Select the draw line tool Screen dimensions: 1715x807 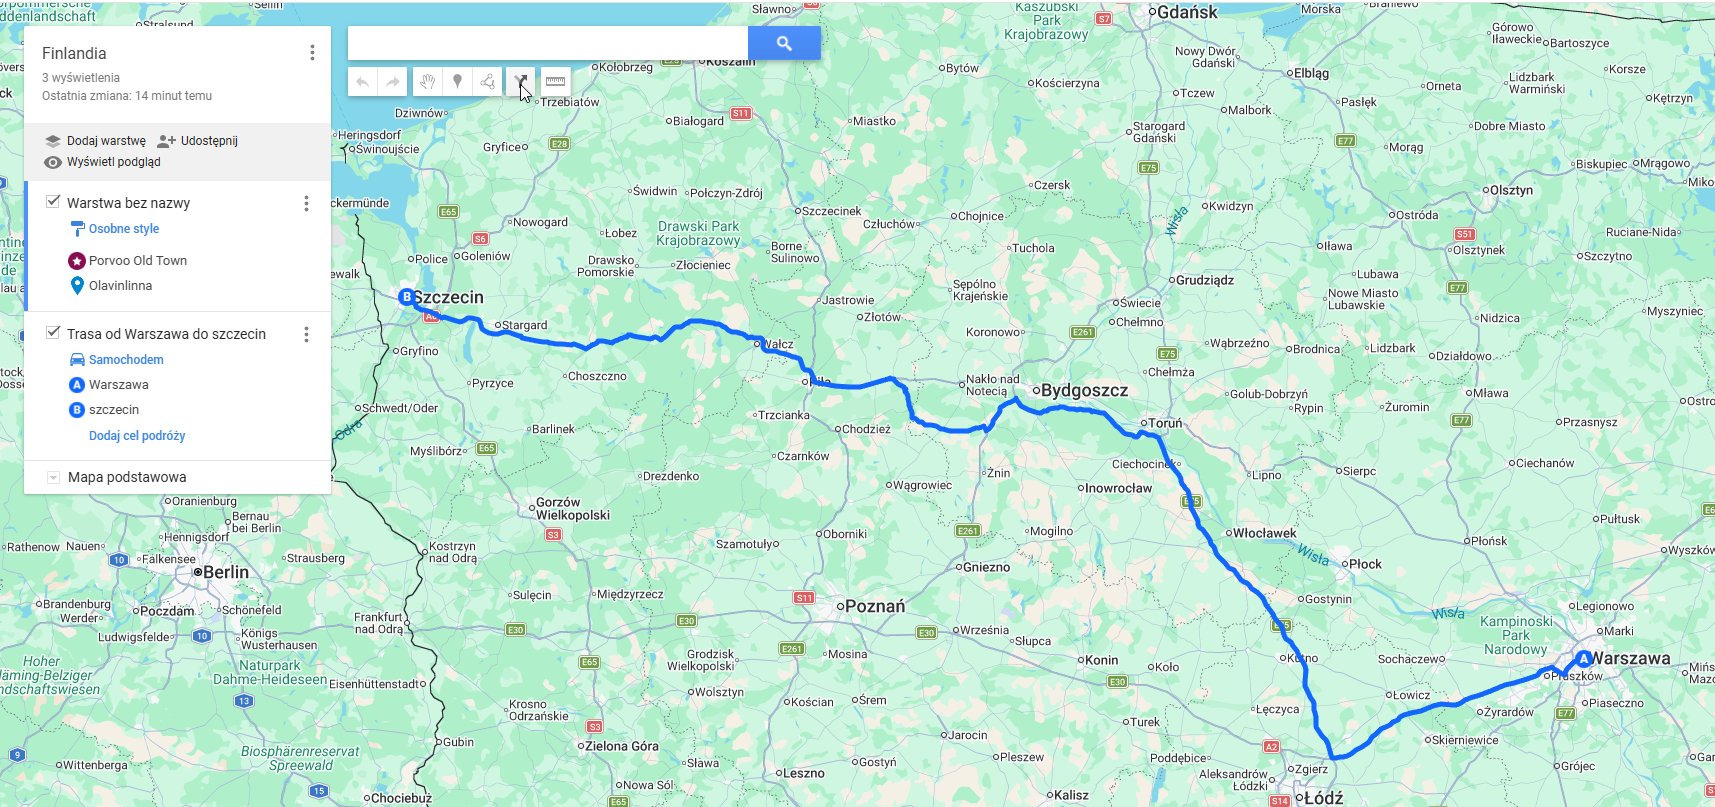pyautogui.click(x=488, y=82)
